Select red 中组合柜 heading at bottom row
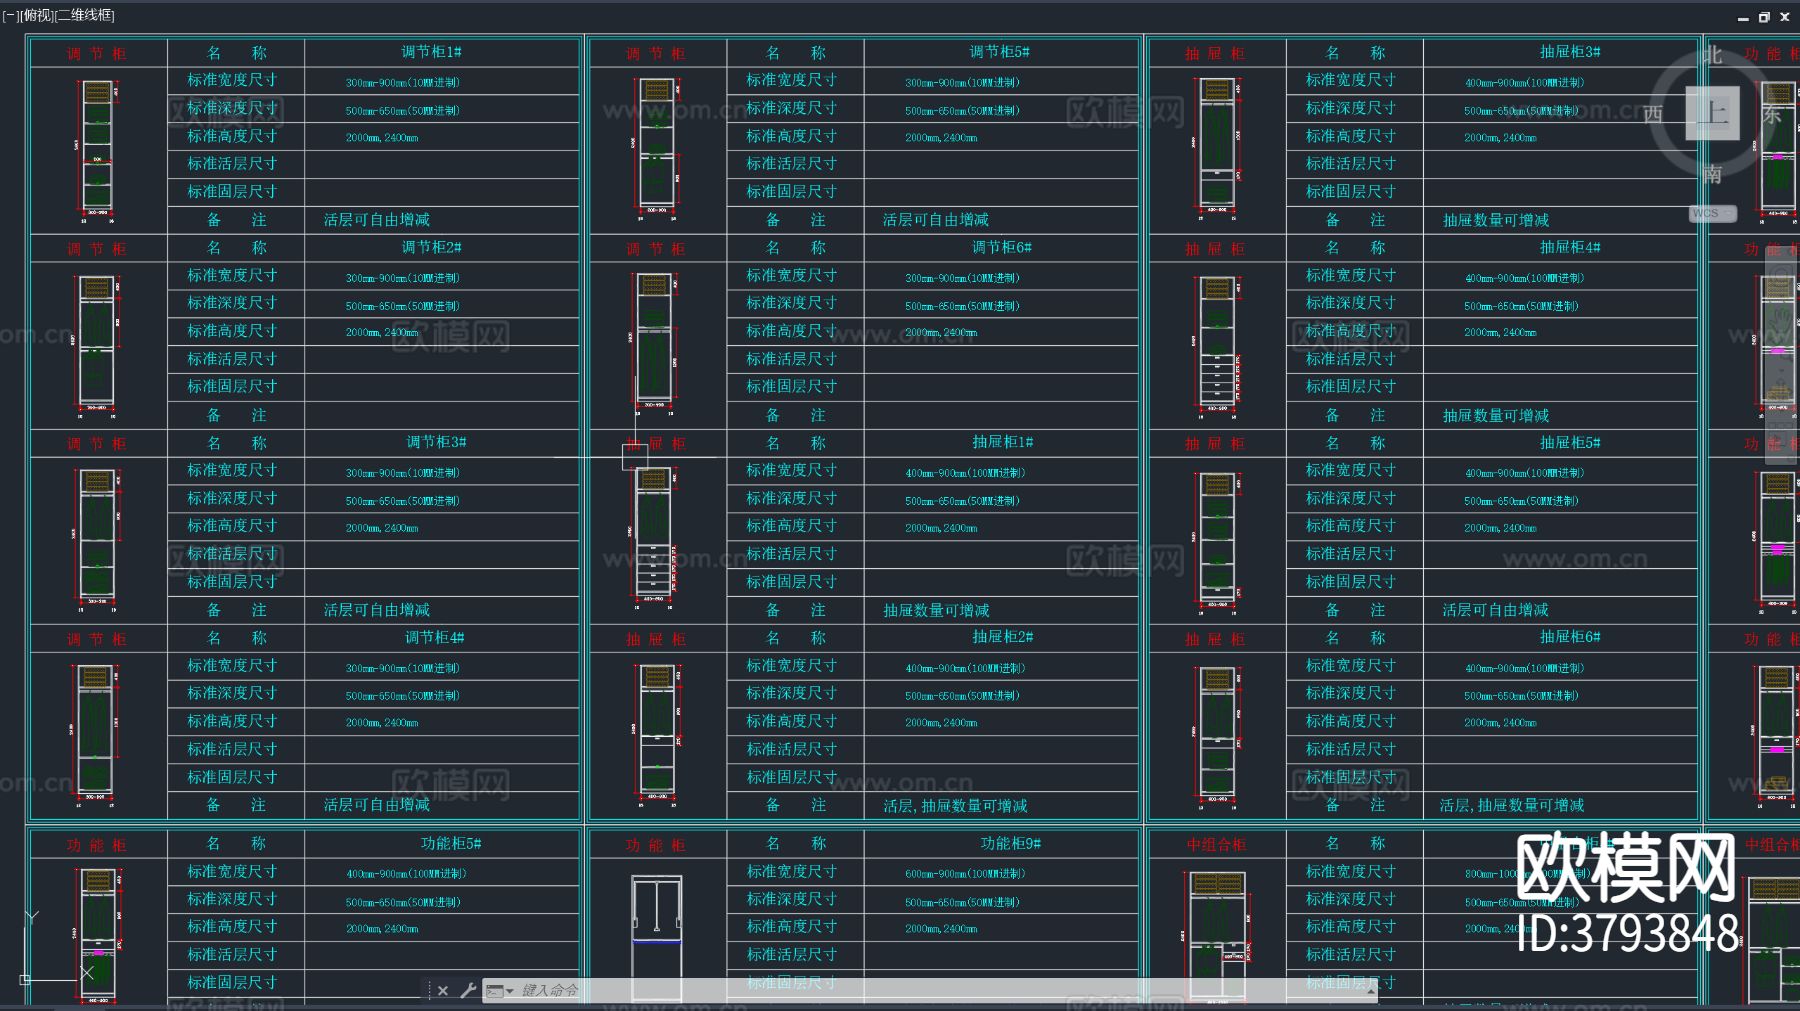Screen dimensions: 1800x1011 (1216, 845)
